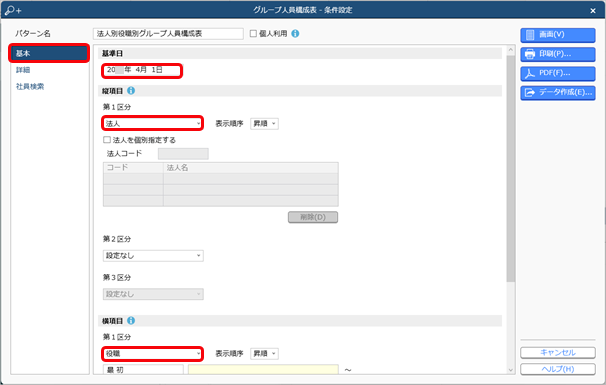Open 表示順序 dropdown next to 役職

(264, 353)
